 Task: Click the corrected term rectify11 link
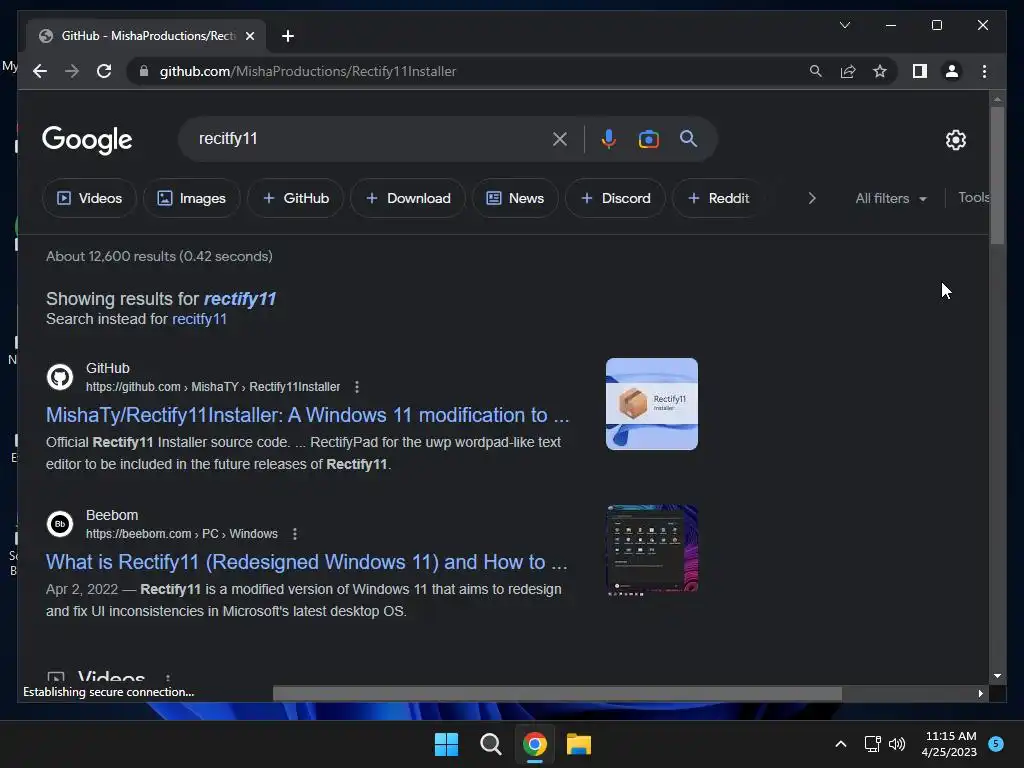click(240, 298)
